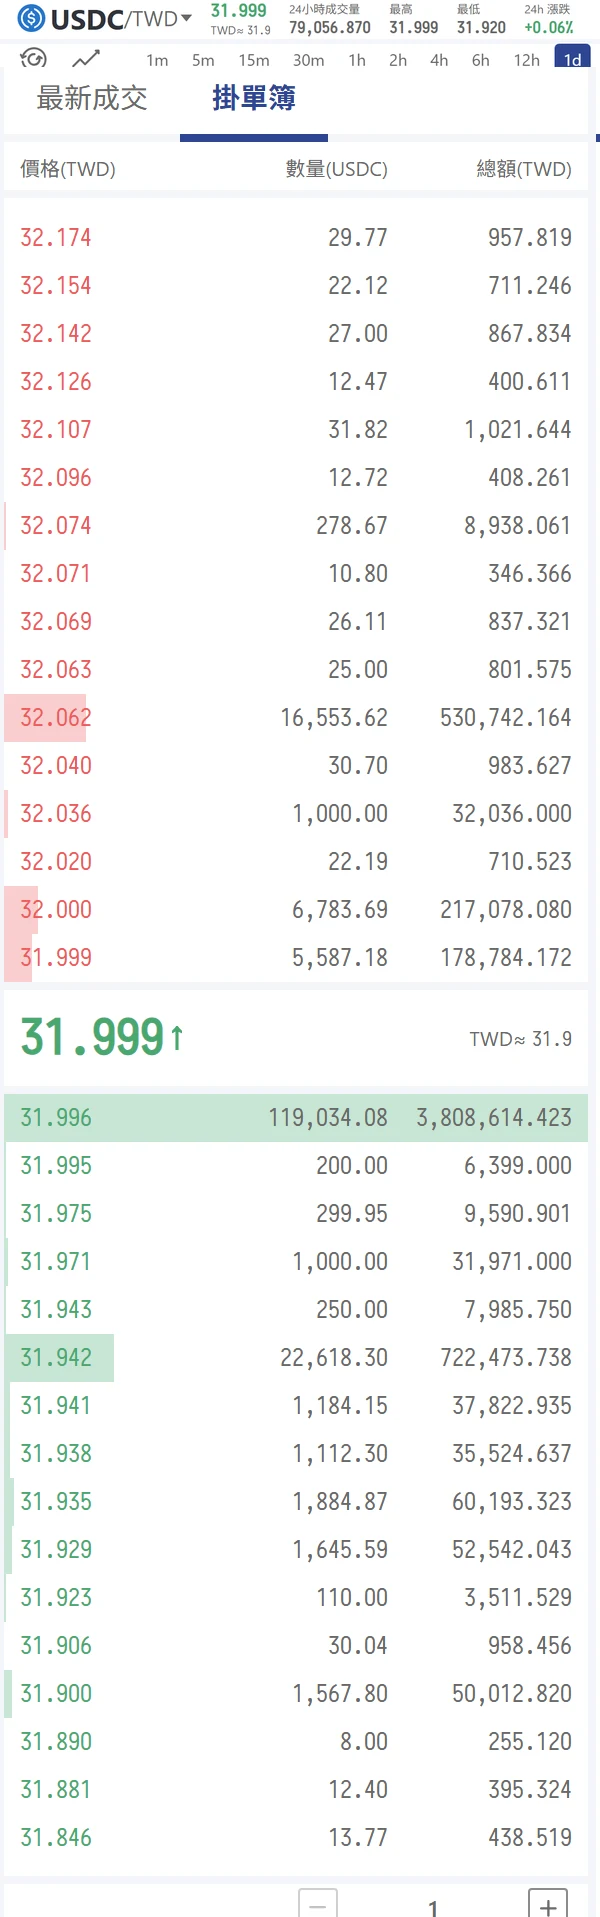Set chart interval to 1h
This screenshot has height=1917, width=600.
(357, 60)
